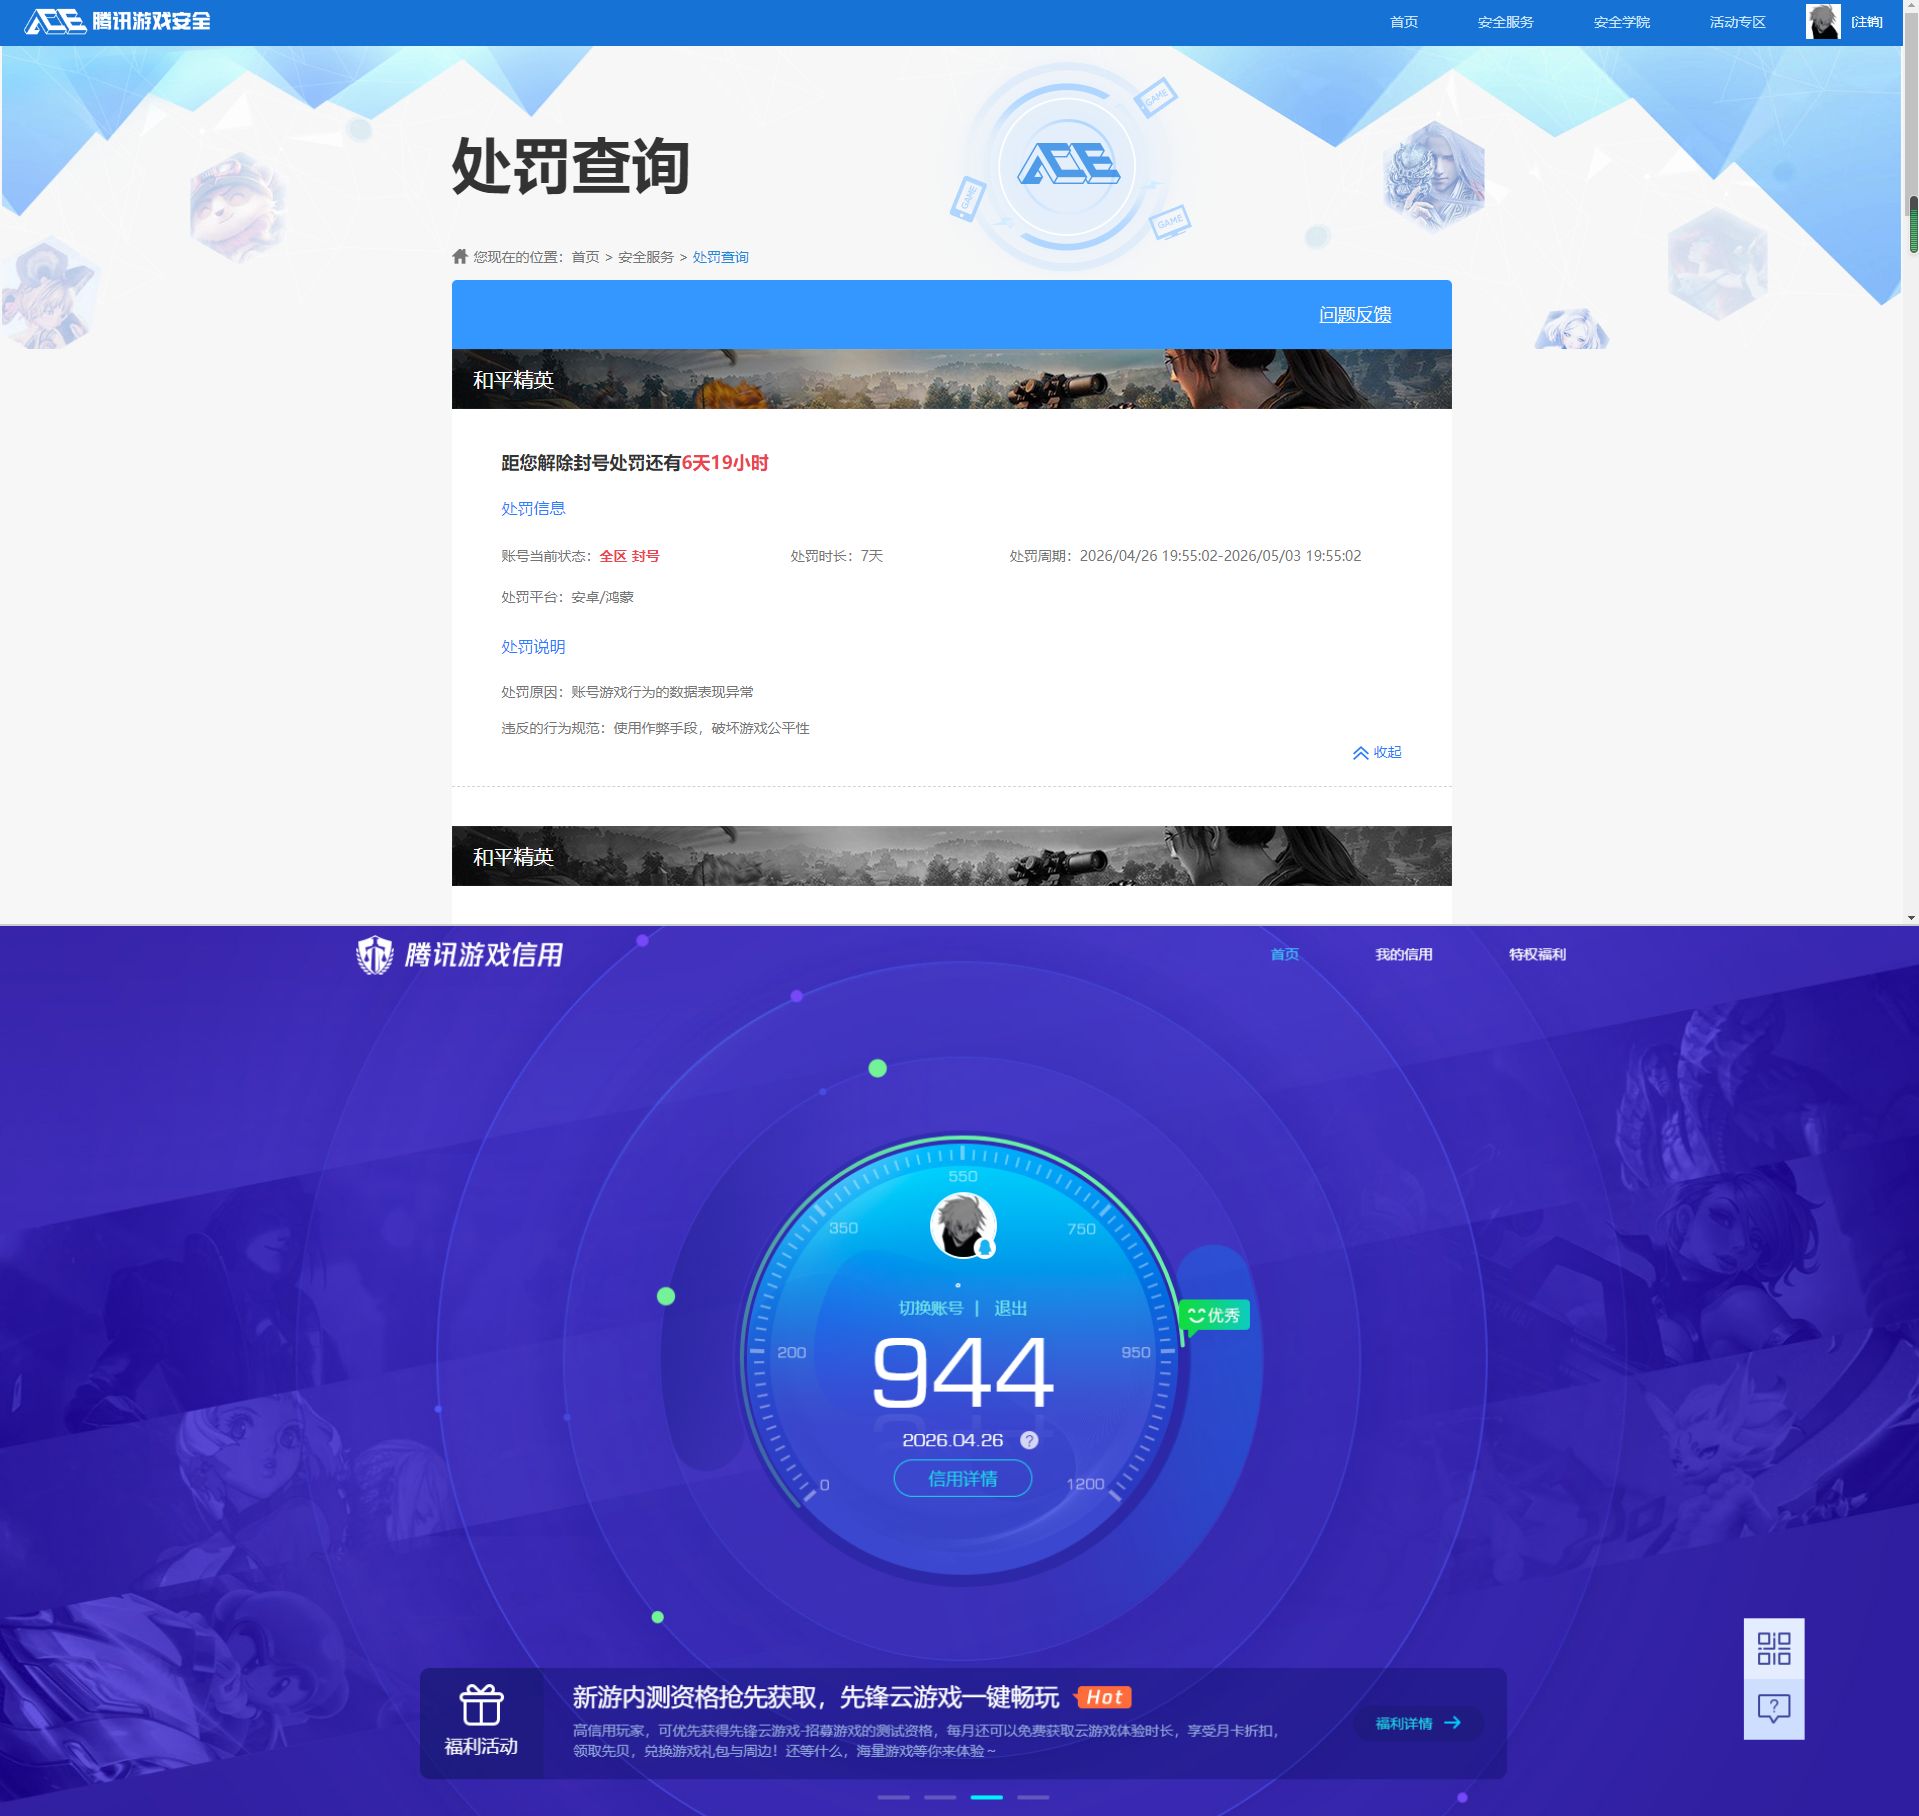Open the help chat floating button
Image resolution: width=1919 pixels, height=1816 pixels.
pyautogui.click(x=1774, y=1709)
